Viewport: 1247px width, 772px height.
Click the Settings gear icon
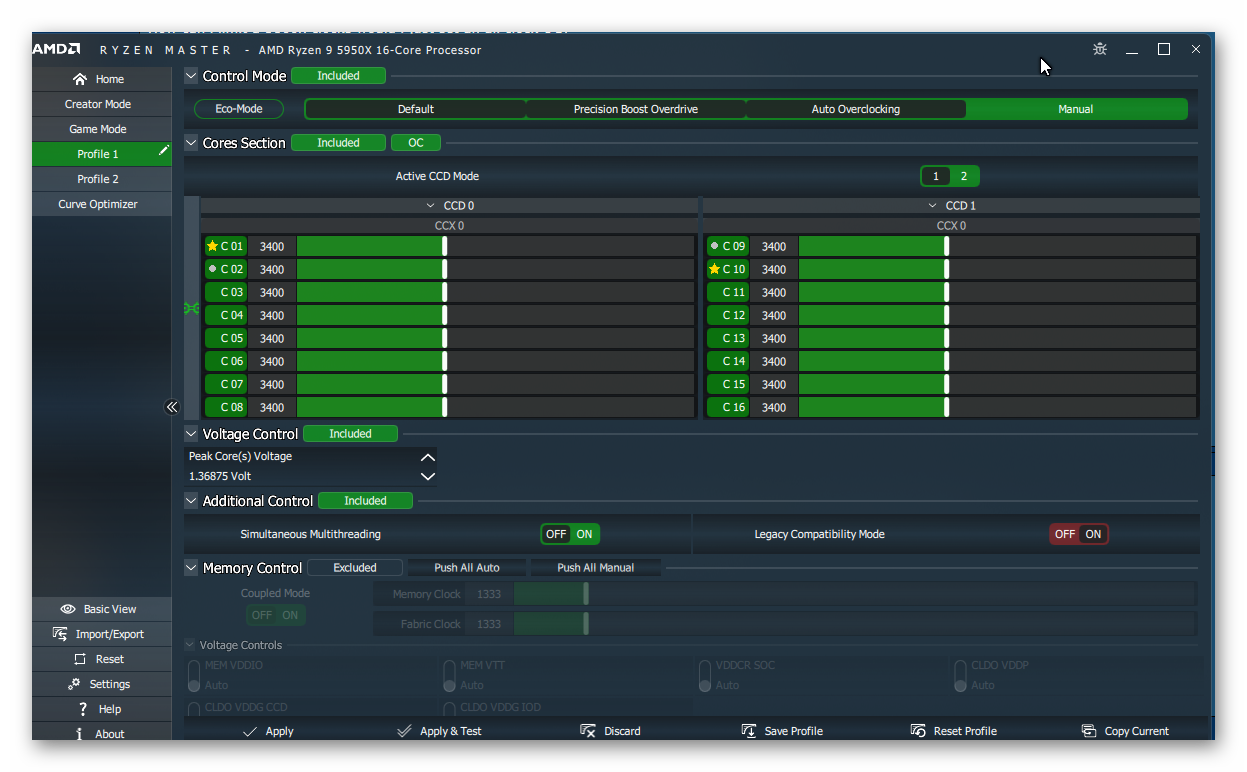click(x=74, y=684)
